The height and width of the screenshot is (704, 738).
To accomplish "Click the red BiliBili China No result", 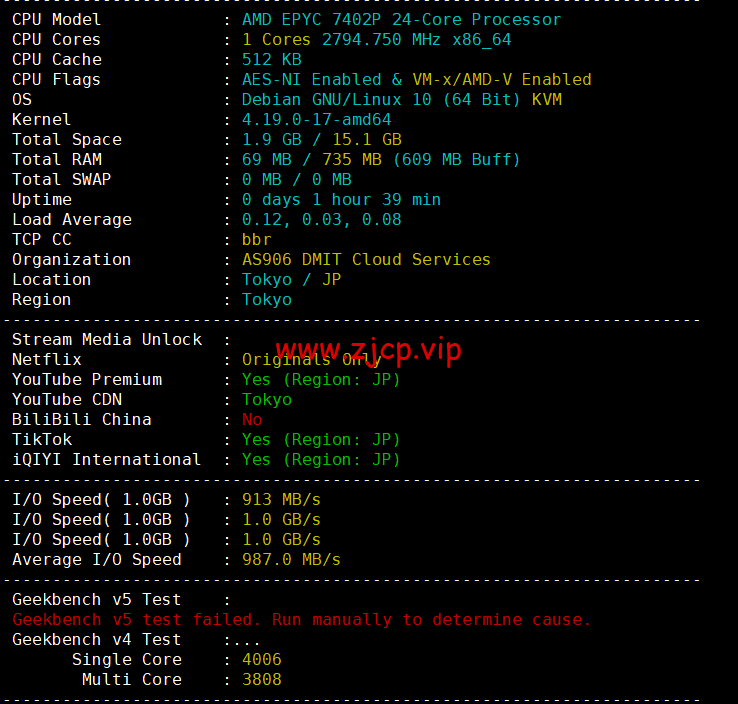I will [252, 420].
